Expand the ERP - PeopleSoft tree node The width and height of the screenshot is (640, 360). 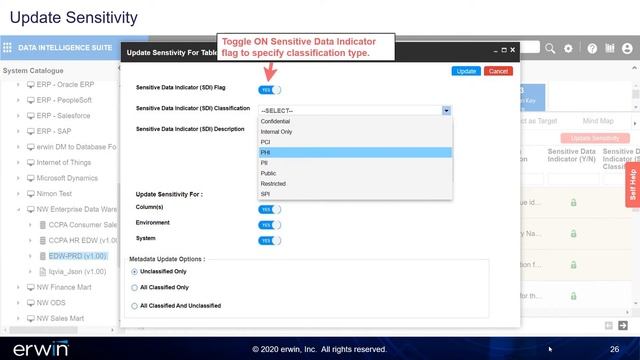click(x=18, y=100)
